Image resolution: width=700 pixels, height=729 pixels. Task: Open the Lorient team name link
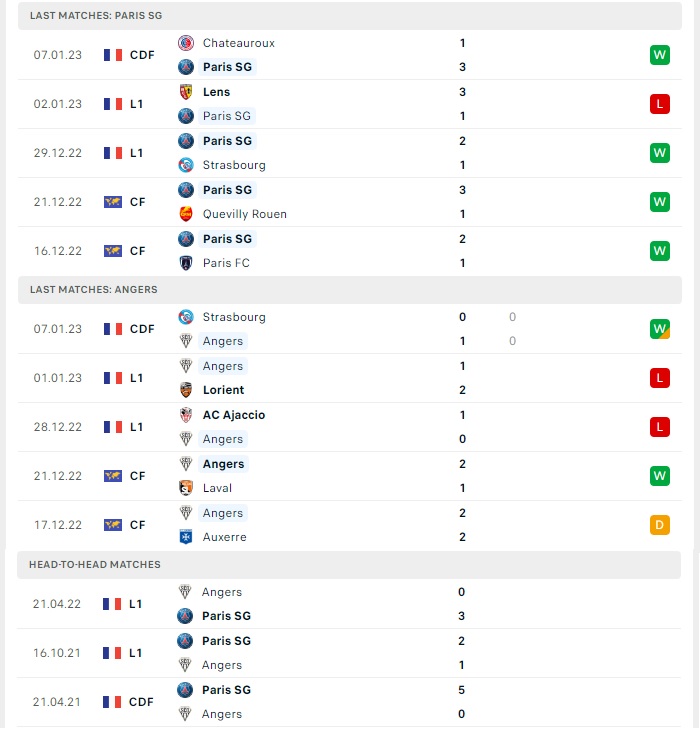point(224,390)
